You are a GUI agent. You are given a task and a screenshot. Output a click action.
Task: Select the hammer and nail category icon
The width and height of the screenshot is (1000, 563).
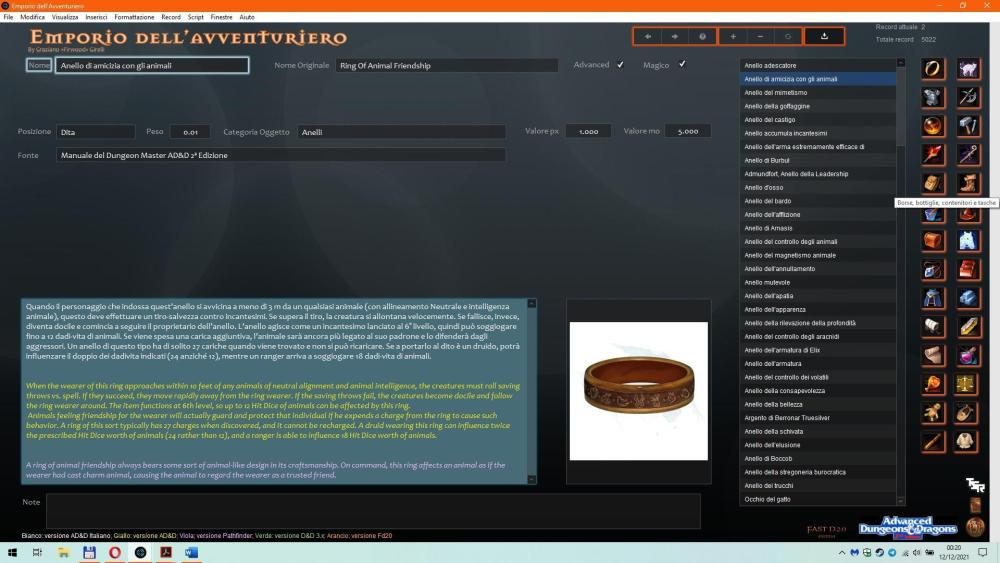point(967,126)
